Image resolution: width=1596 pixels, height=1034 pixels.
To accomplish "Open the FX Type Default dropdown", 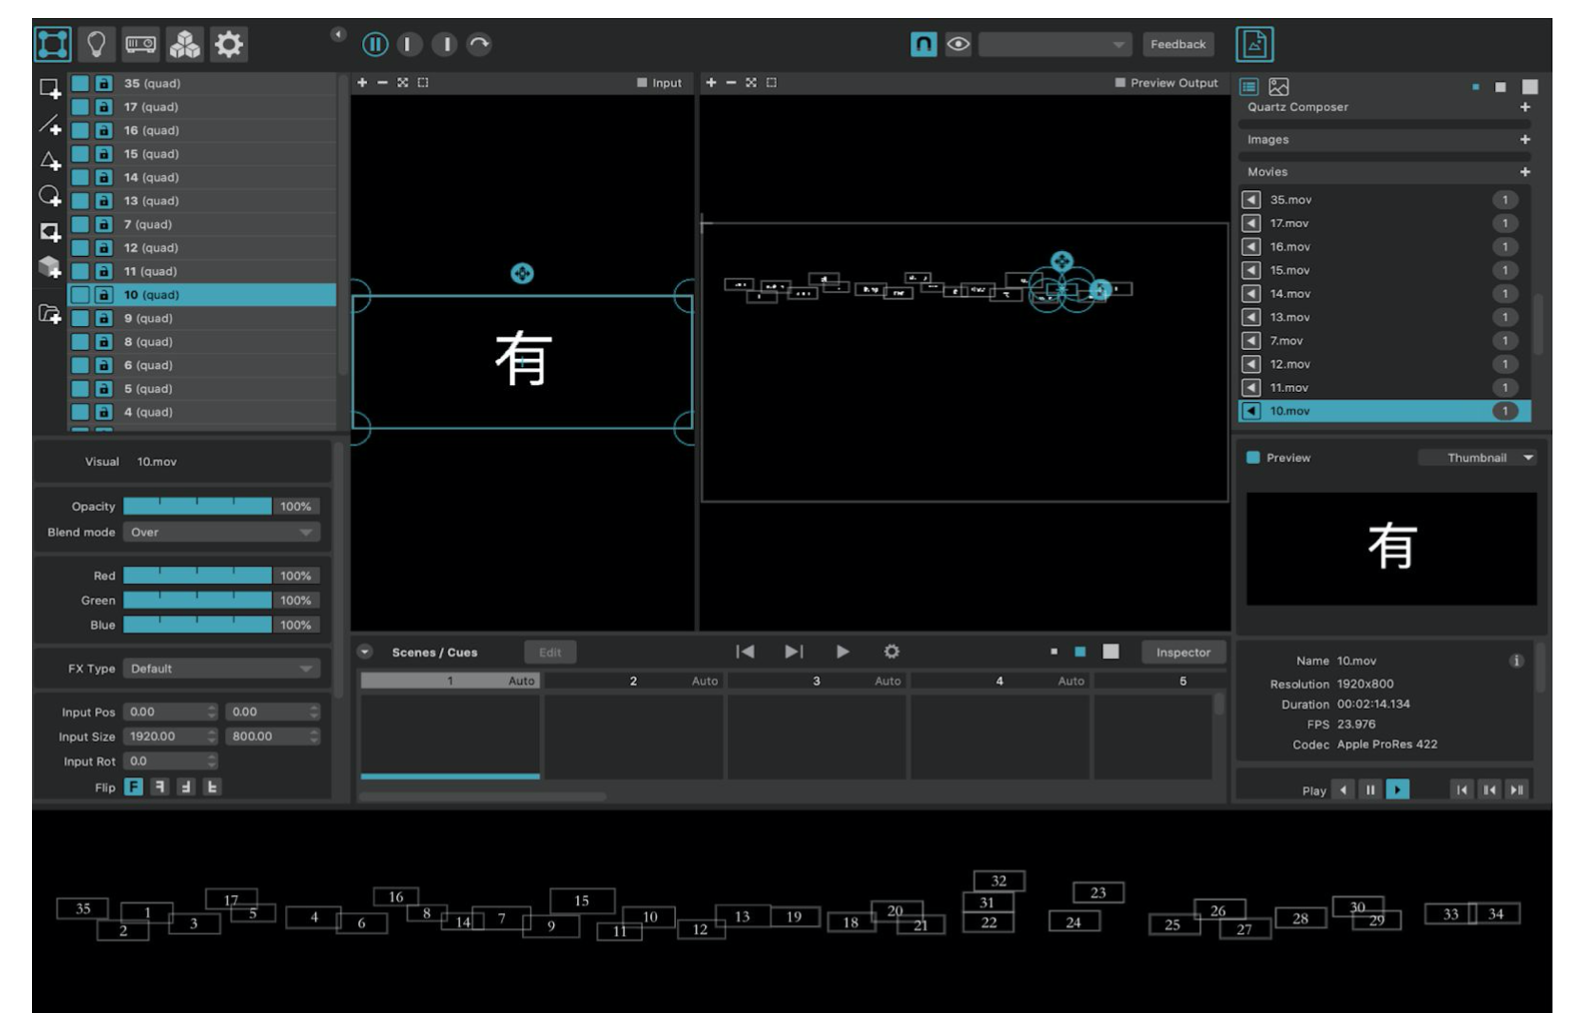I will tap(221, 668).
